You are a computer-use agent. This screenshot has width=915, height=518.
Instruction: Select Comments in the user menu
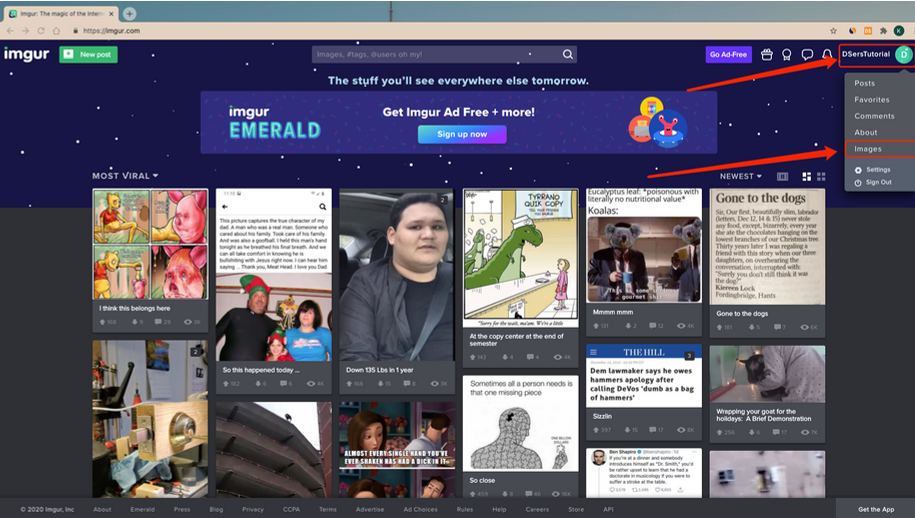pos(874,116)
